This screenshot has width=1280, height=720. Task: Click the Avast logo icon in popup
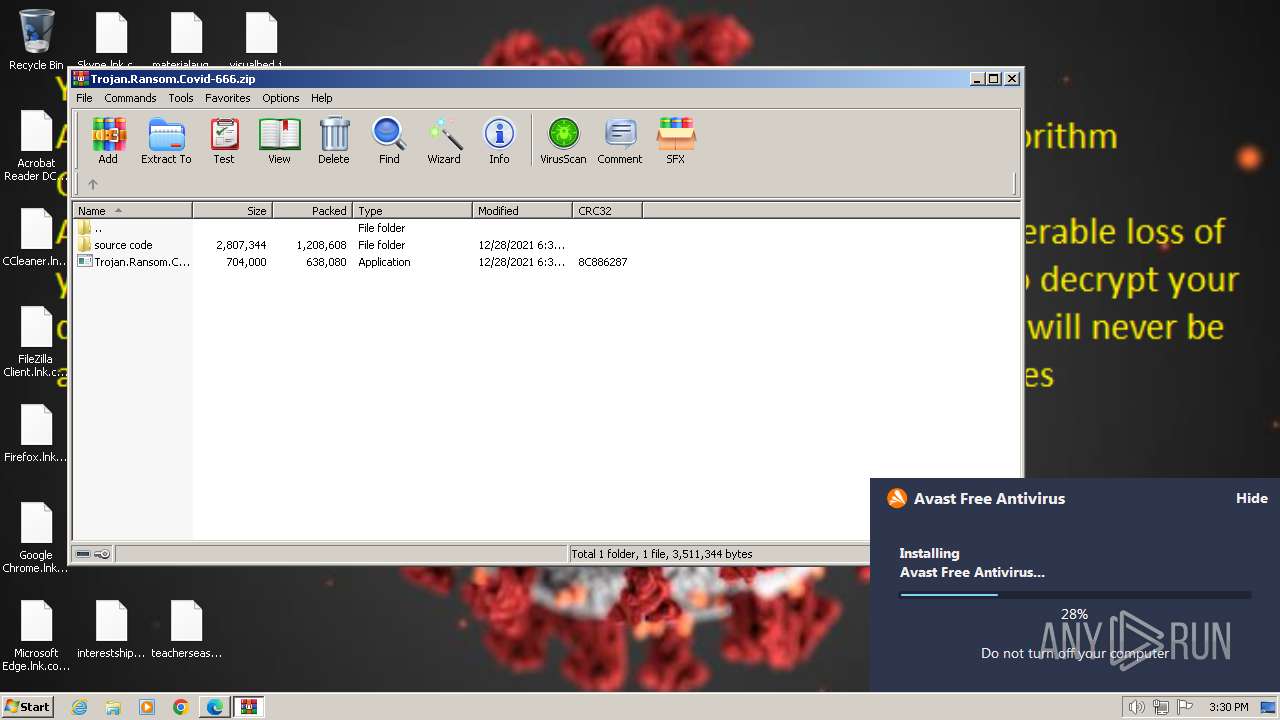[897, 498]
